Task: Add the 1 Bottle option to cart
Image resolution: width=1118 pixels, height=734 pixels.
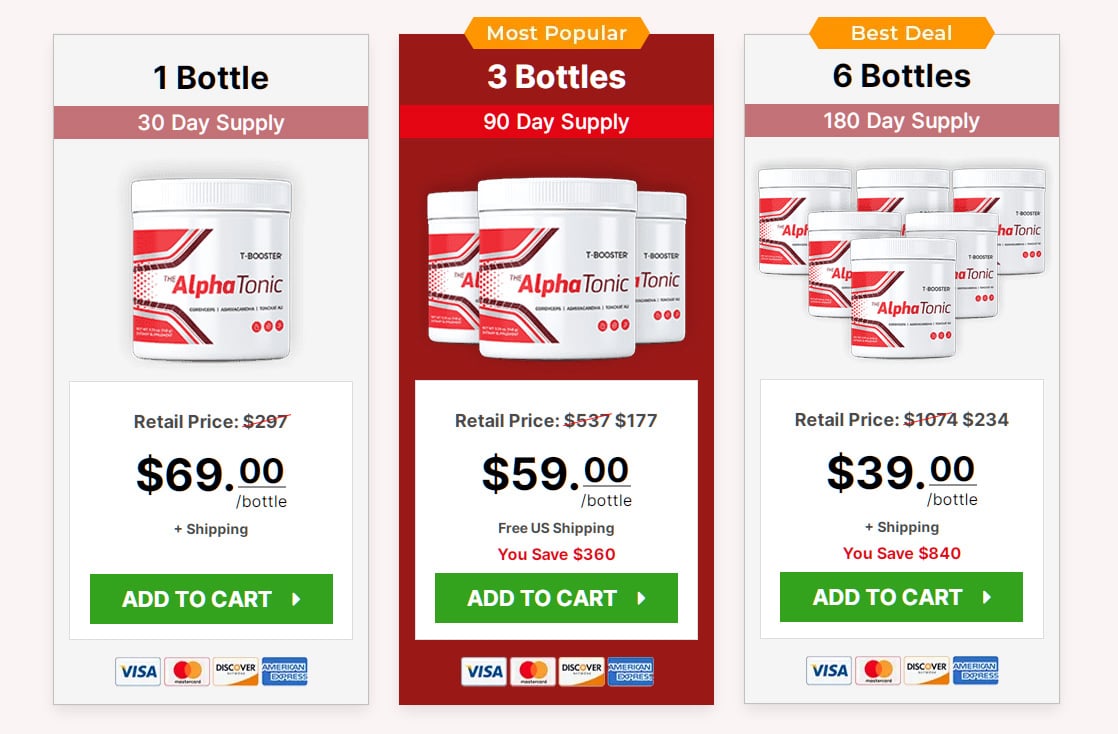Action: [211, 599]
